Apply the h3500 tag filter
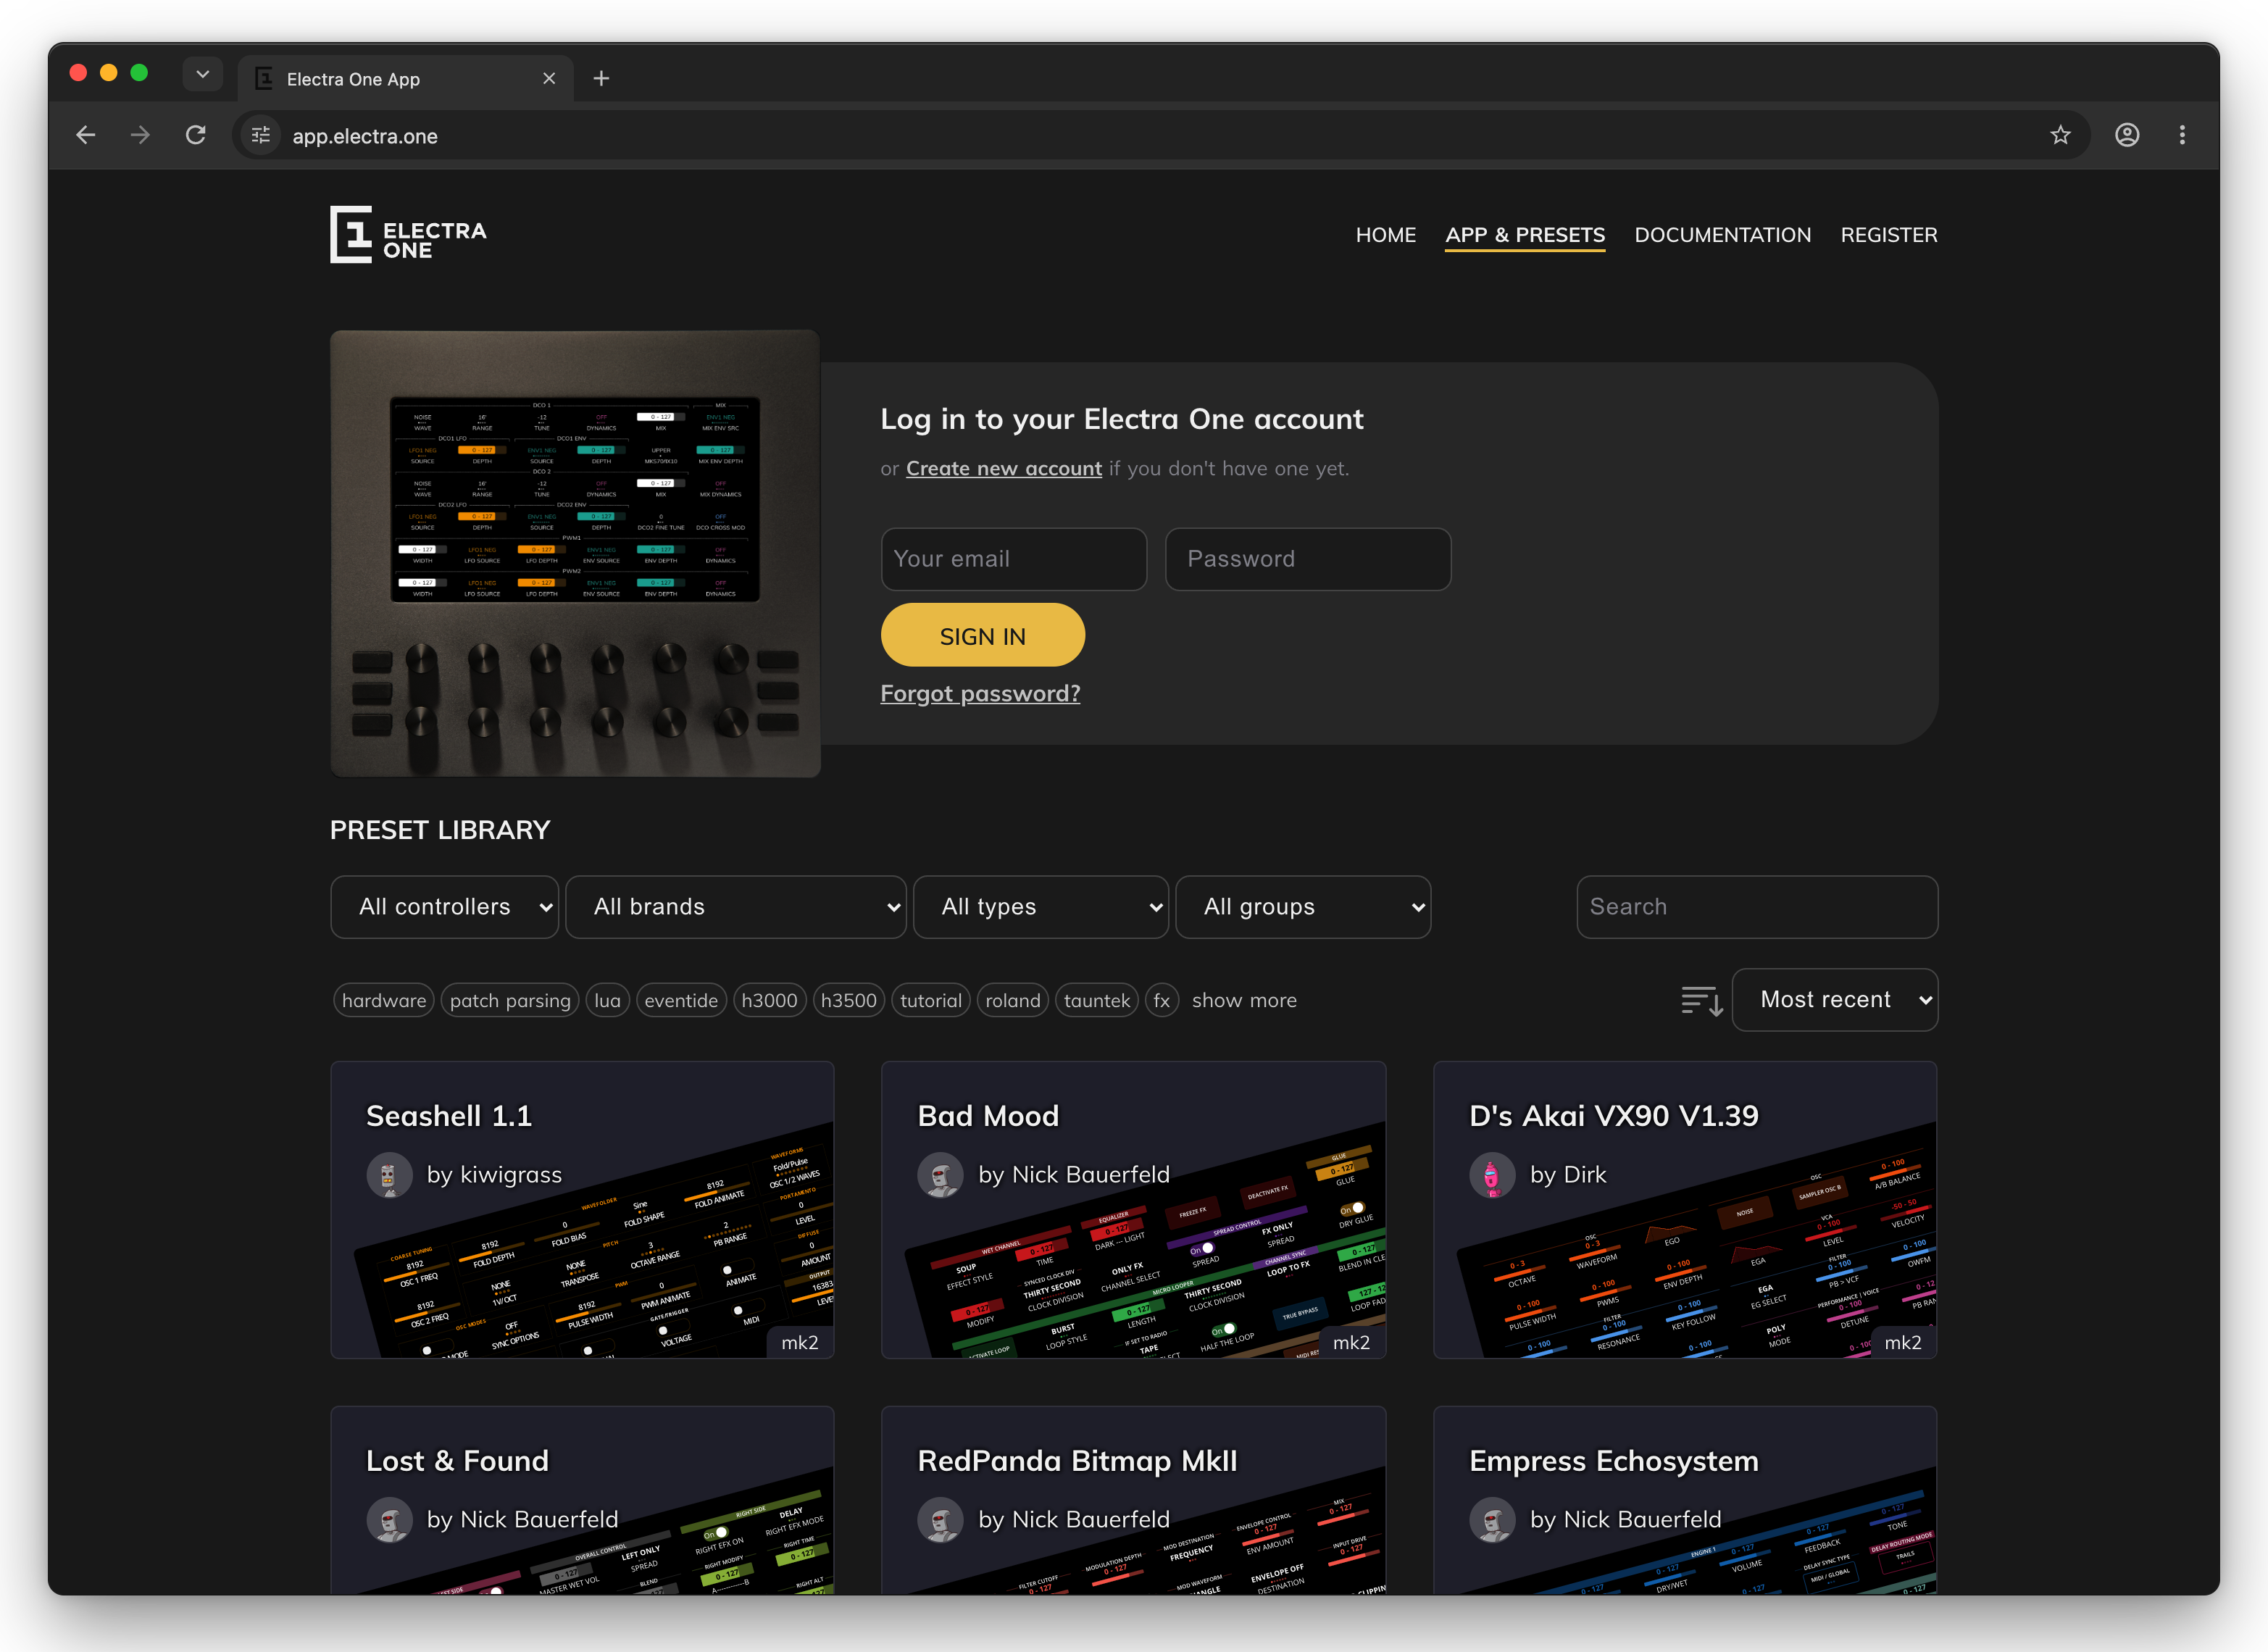The height and width of the screenshot is (1652, 2268). 849,1000
